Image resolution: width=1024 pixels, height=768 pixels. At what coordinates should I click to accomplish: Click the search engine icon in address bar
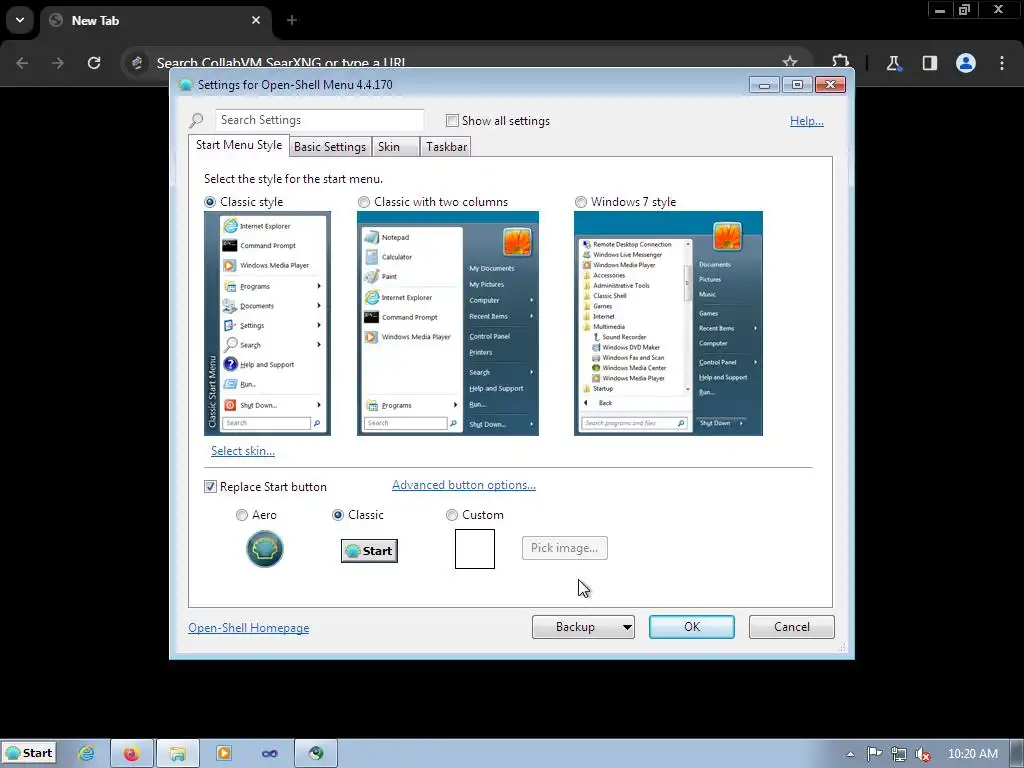(x=137, y=63)
